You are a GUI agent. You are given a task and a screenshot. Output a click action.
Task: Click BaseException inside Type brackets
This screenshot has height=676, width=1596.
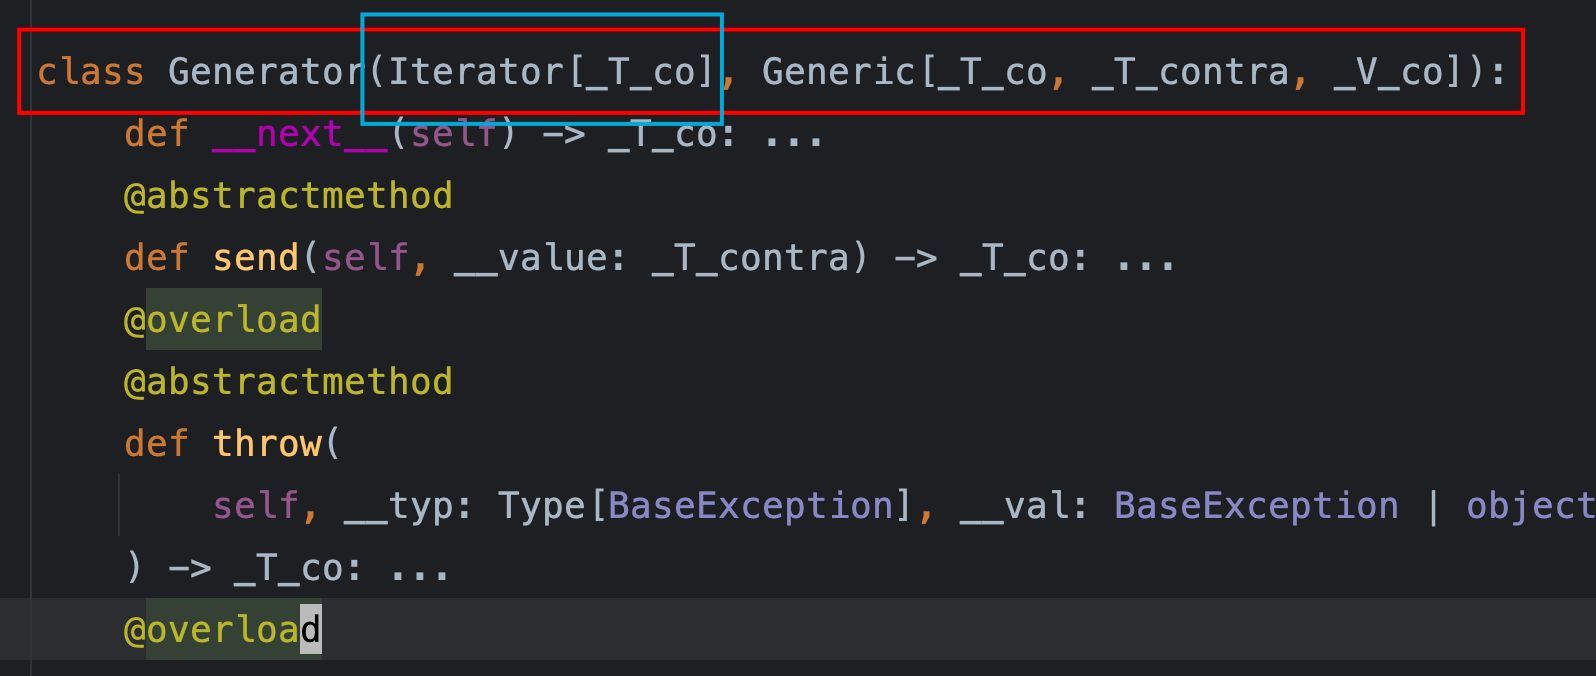tap(750, 506)
